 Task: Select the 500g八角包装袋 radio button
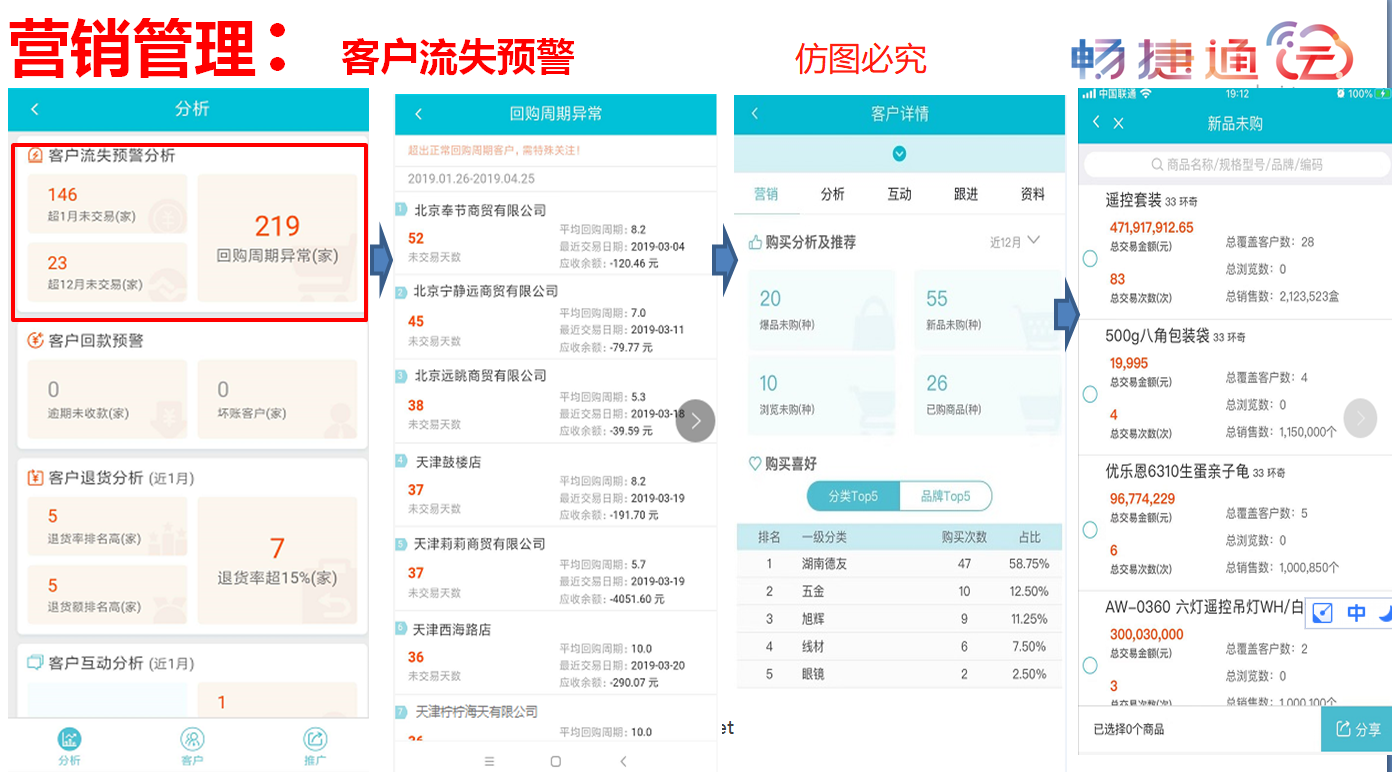[1091, 394]
